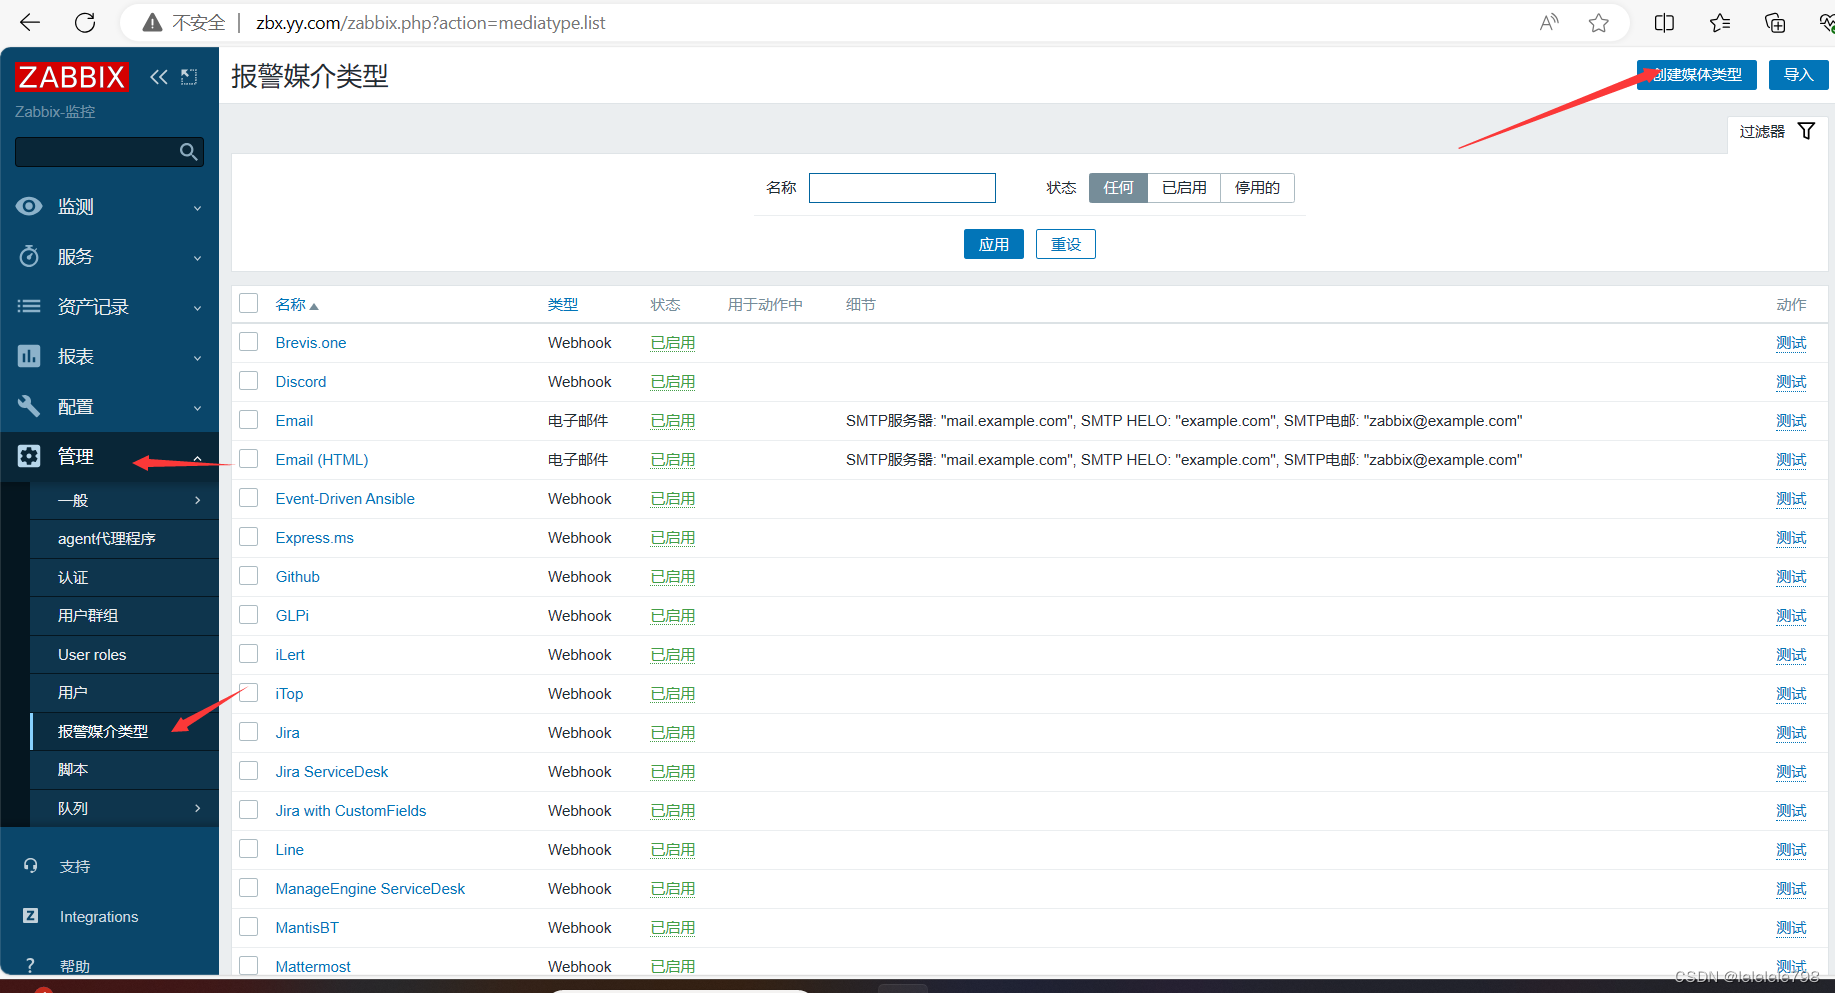Image resolution: width=1835 pixels, height=993 pixels.
Task: Check the Brevis.one row checkbox
Action: coord(249,342)
